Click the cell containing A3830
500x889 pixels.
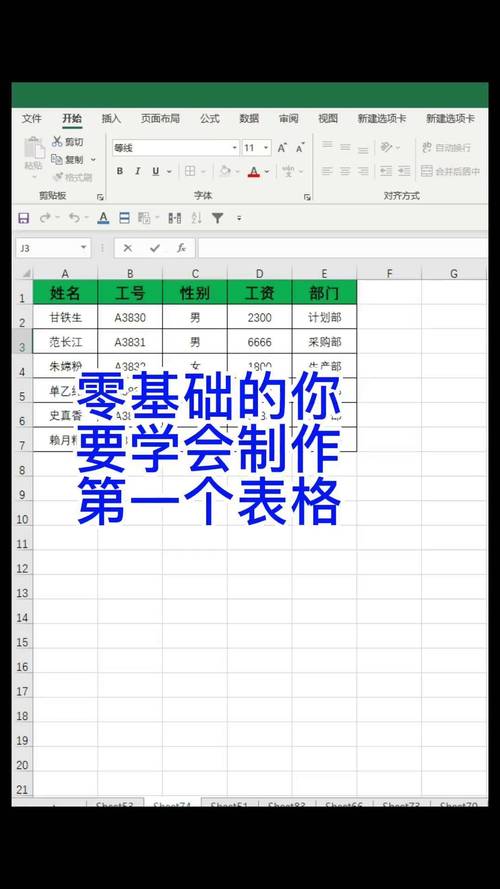(x=130, y=318)
